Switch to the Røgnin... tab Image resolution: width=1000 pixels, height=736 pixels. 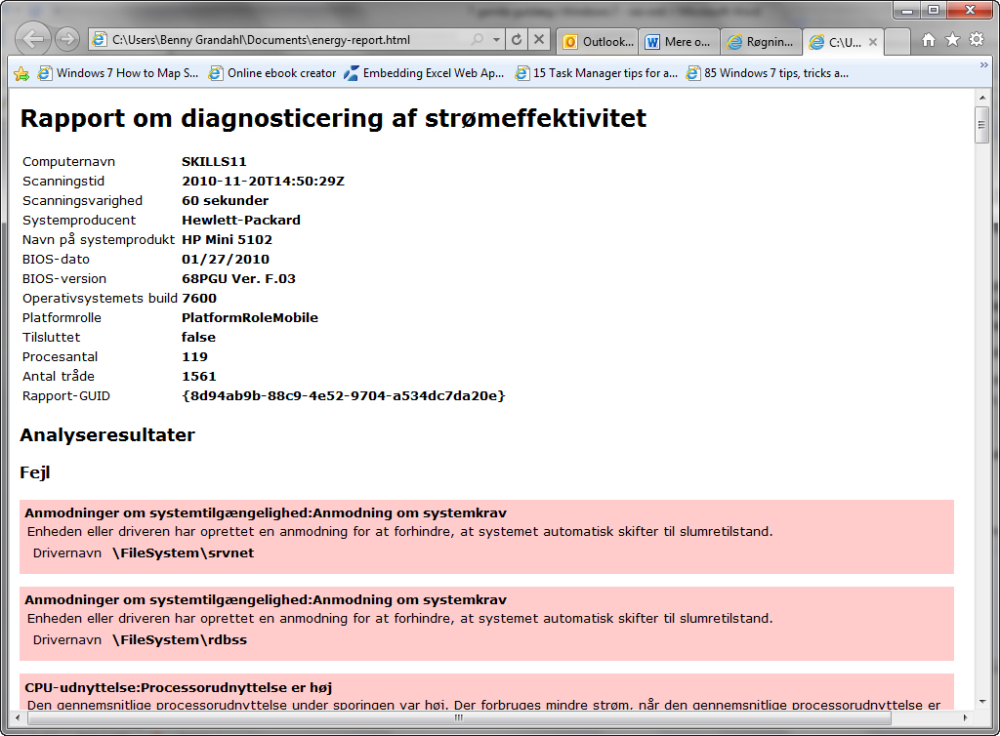761,42
